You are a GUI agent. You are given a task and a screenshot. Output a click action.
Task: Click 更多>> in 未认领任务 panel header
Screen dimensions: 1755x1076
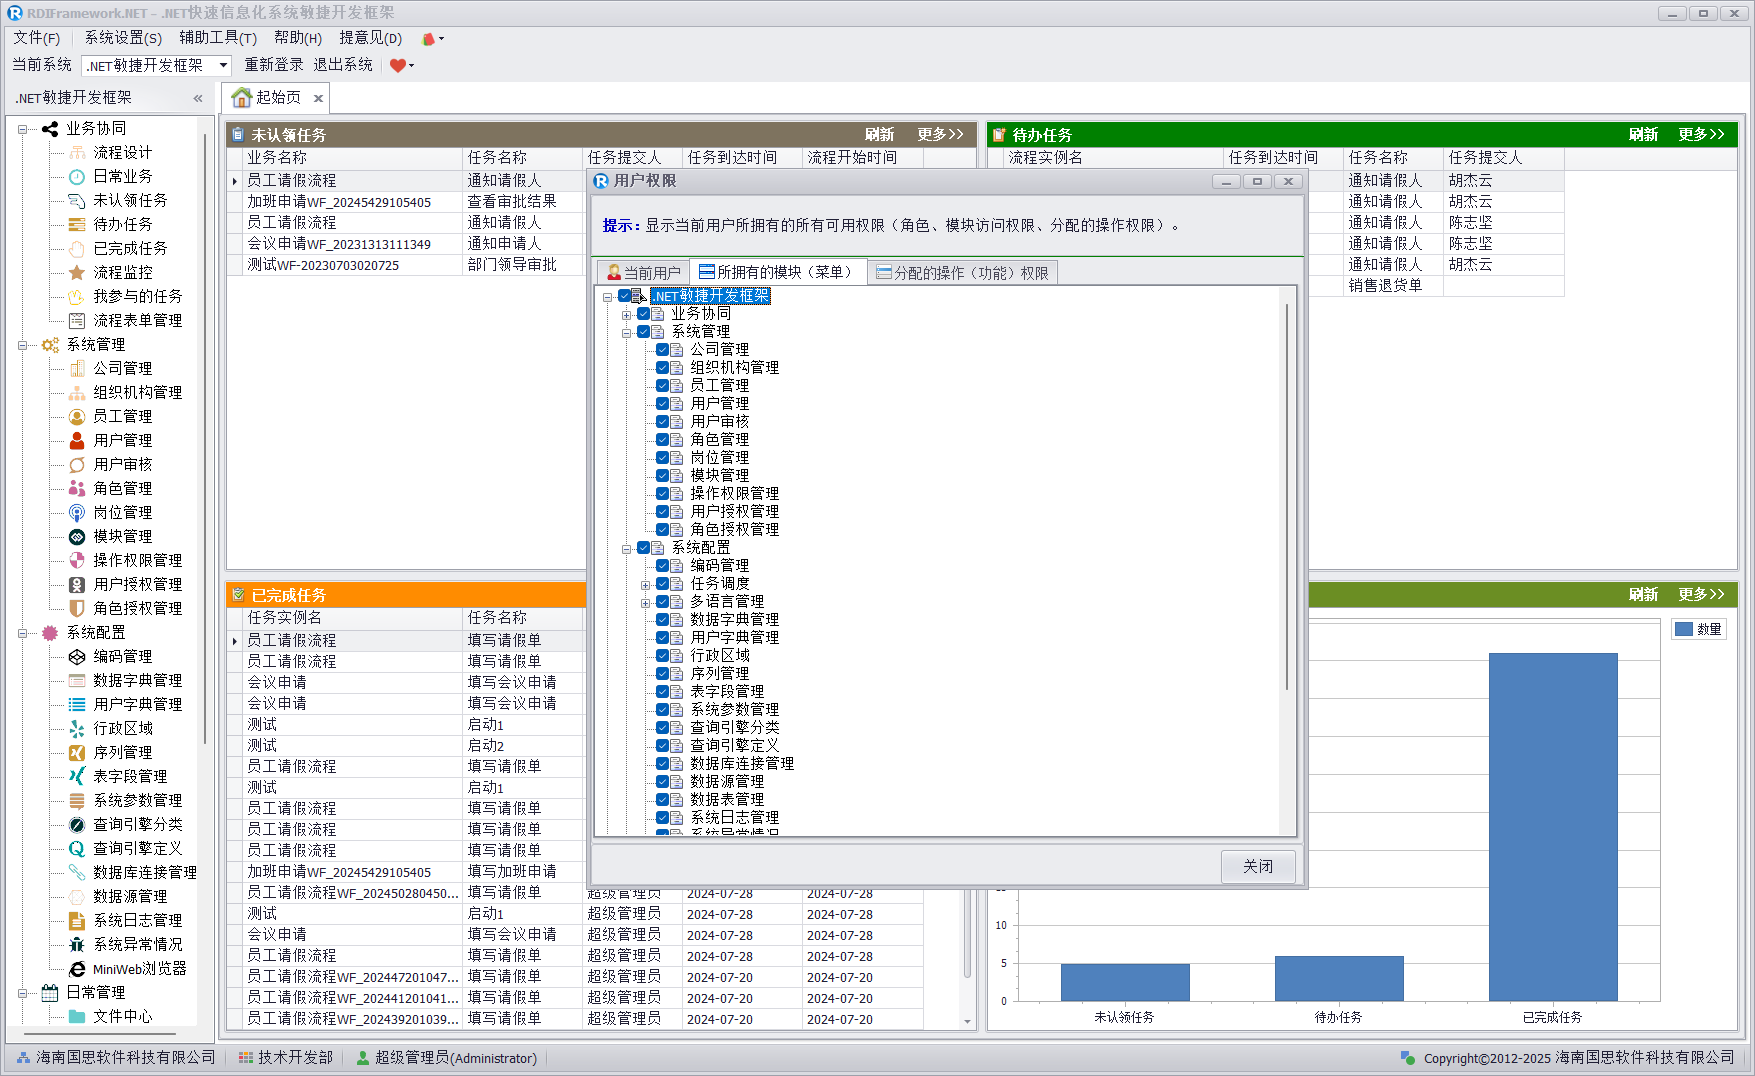(x=940, y=134)
